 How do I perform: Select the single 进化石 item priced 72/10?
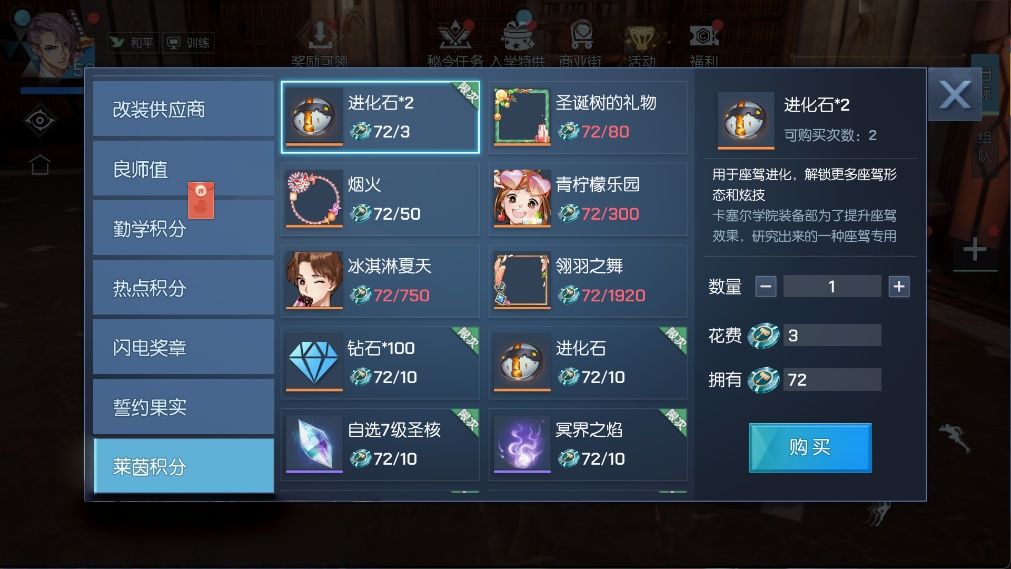(588, 363)
